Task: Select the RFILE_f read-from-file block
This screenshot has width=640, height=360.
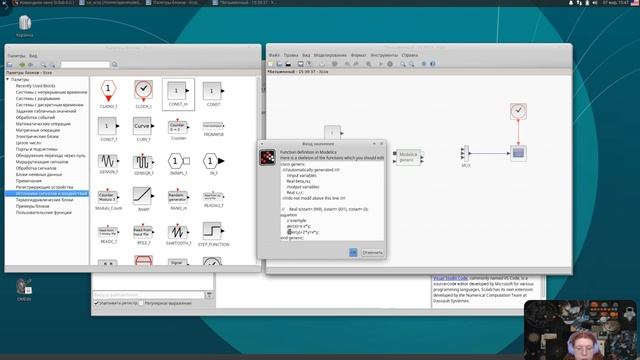Action: (143, 234)
